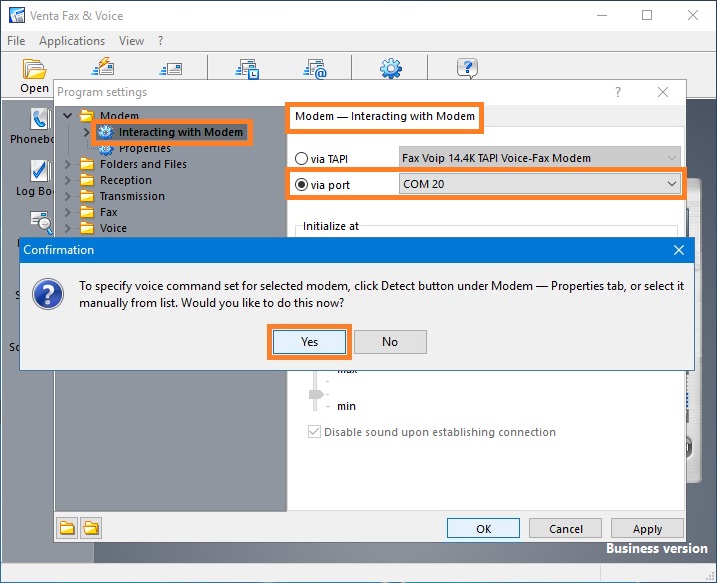
Task: Open the COM 20 port dropdown
Action: pyautogui.click(x=540, y=184)
